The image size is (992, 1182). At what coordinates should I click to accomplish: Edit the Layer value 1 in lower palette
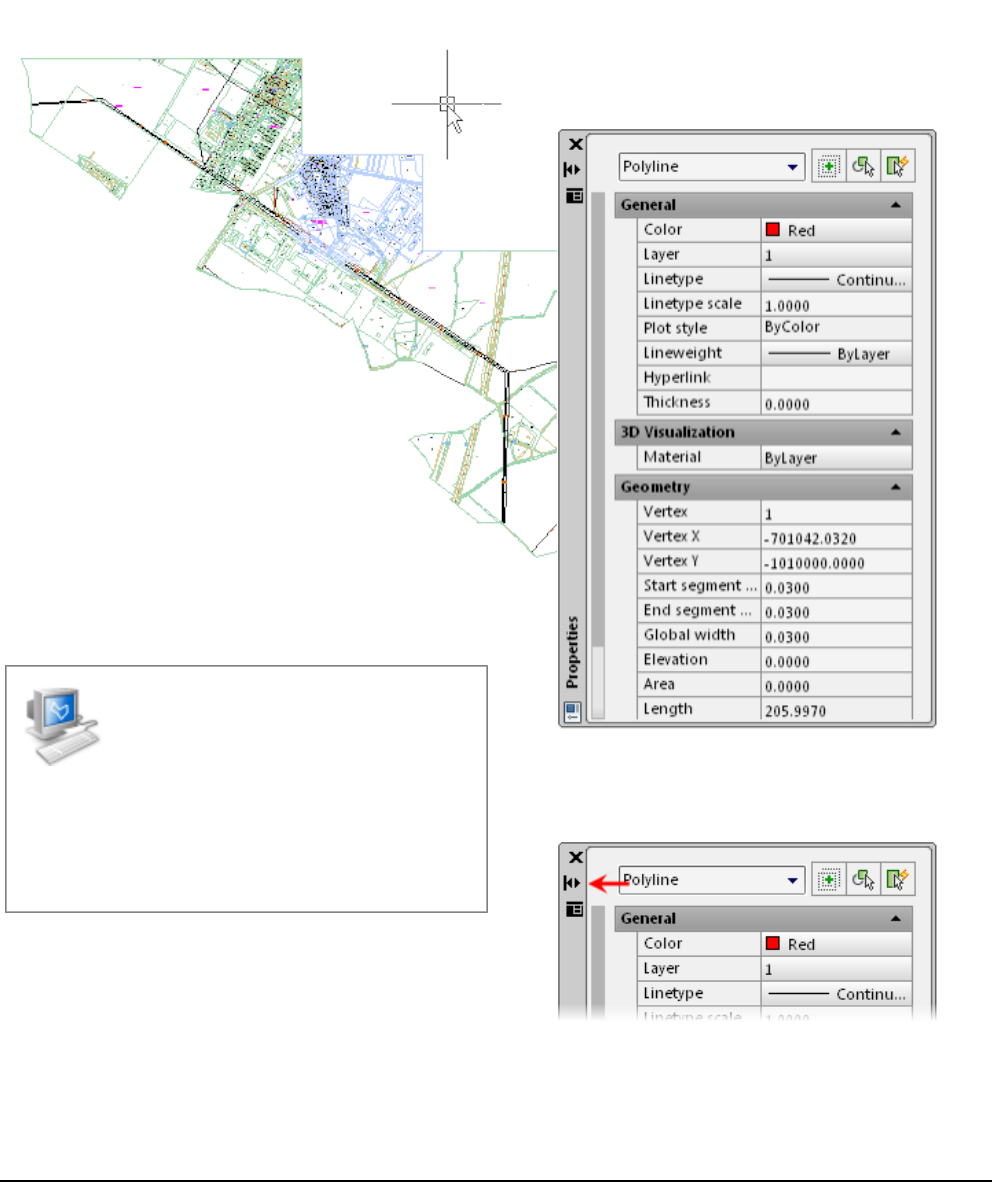point(836,969)
